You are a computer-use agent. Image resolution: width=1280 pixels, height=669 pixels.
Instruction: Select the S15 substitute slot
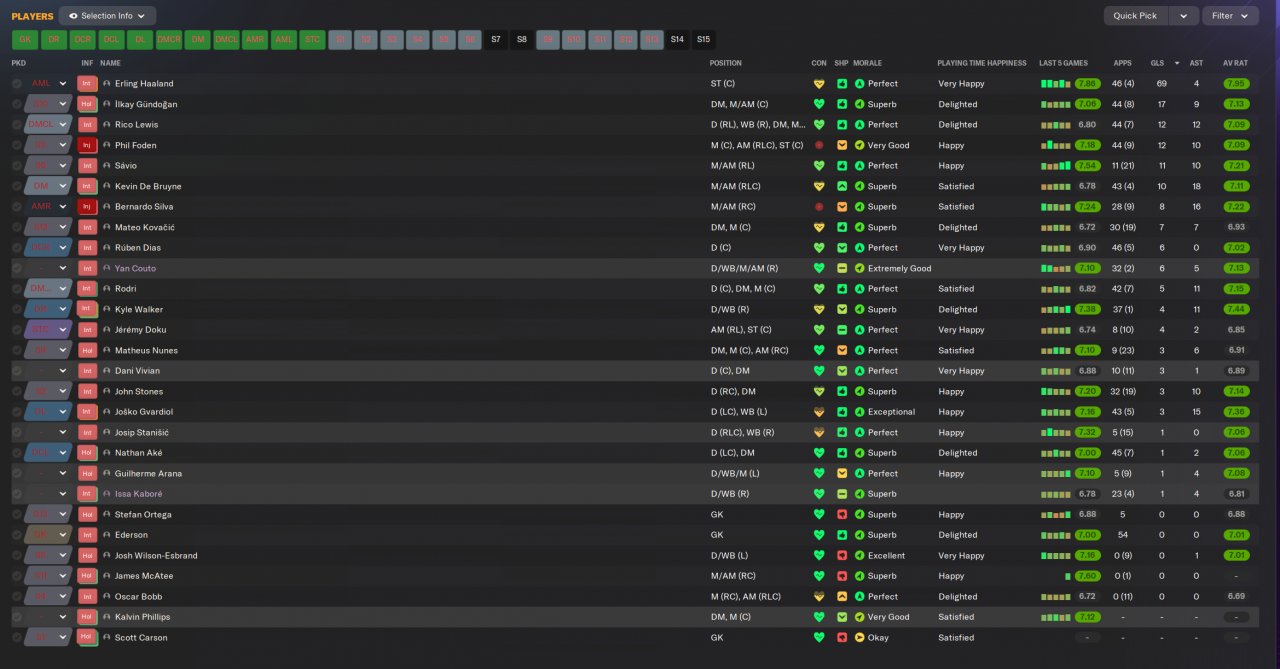pyautogui.click(x=704, y=40)
